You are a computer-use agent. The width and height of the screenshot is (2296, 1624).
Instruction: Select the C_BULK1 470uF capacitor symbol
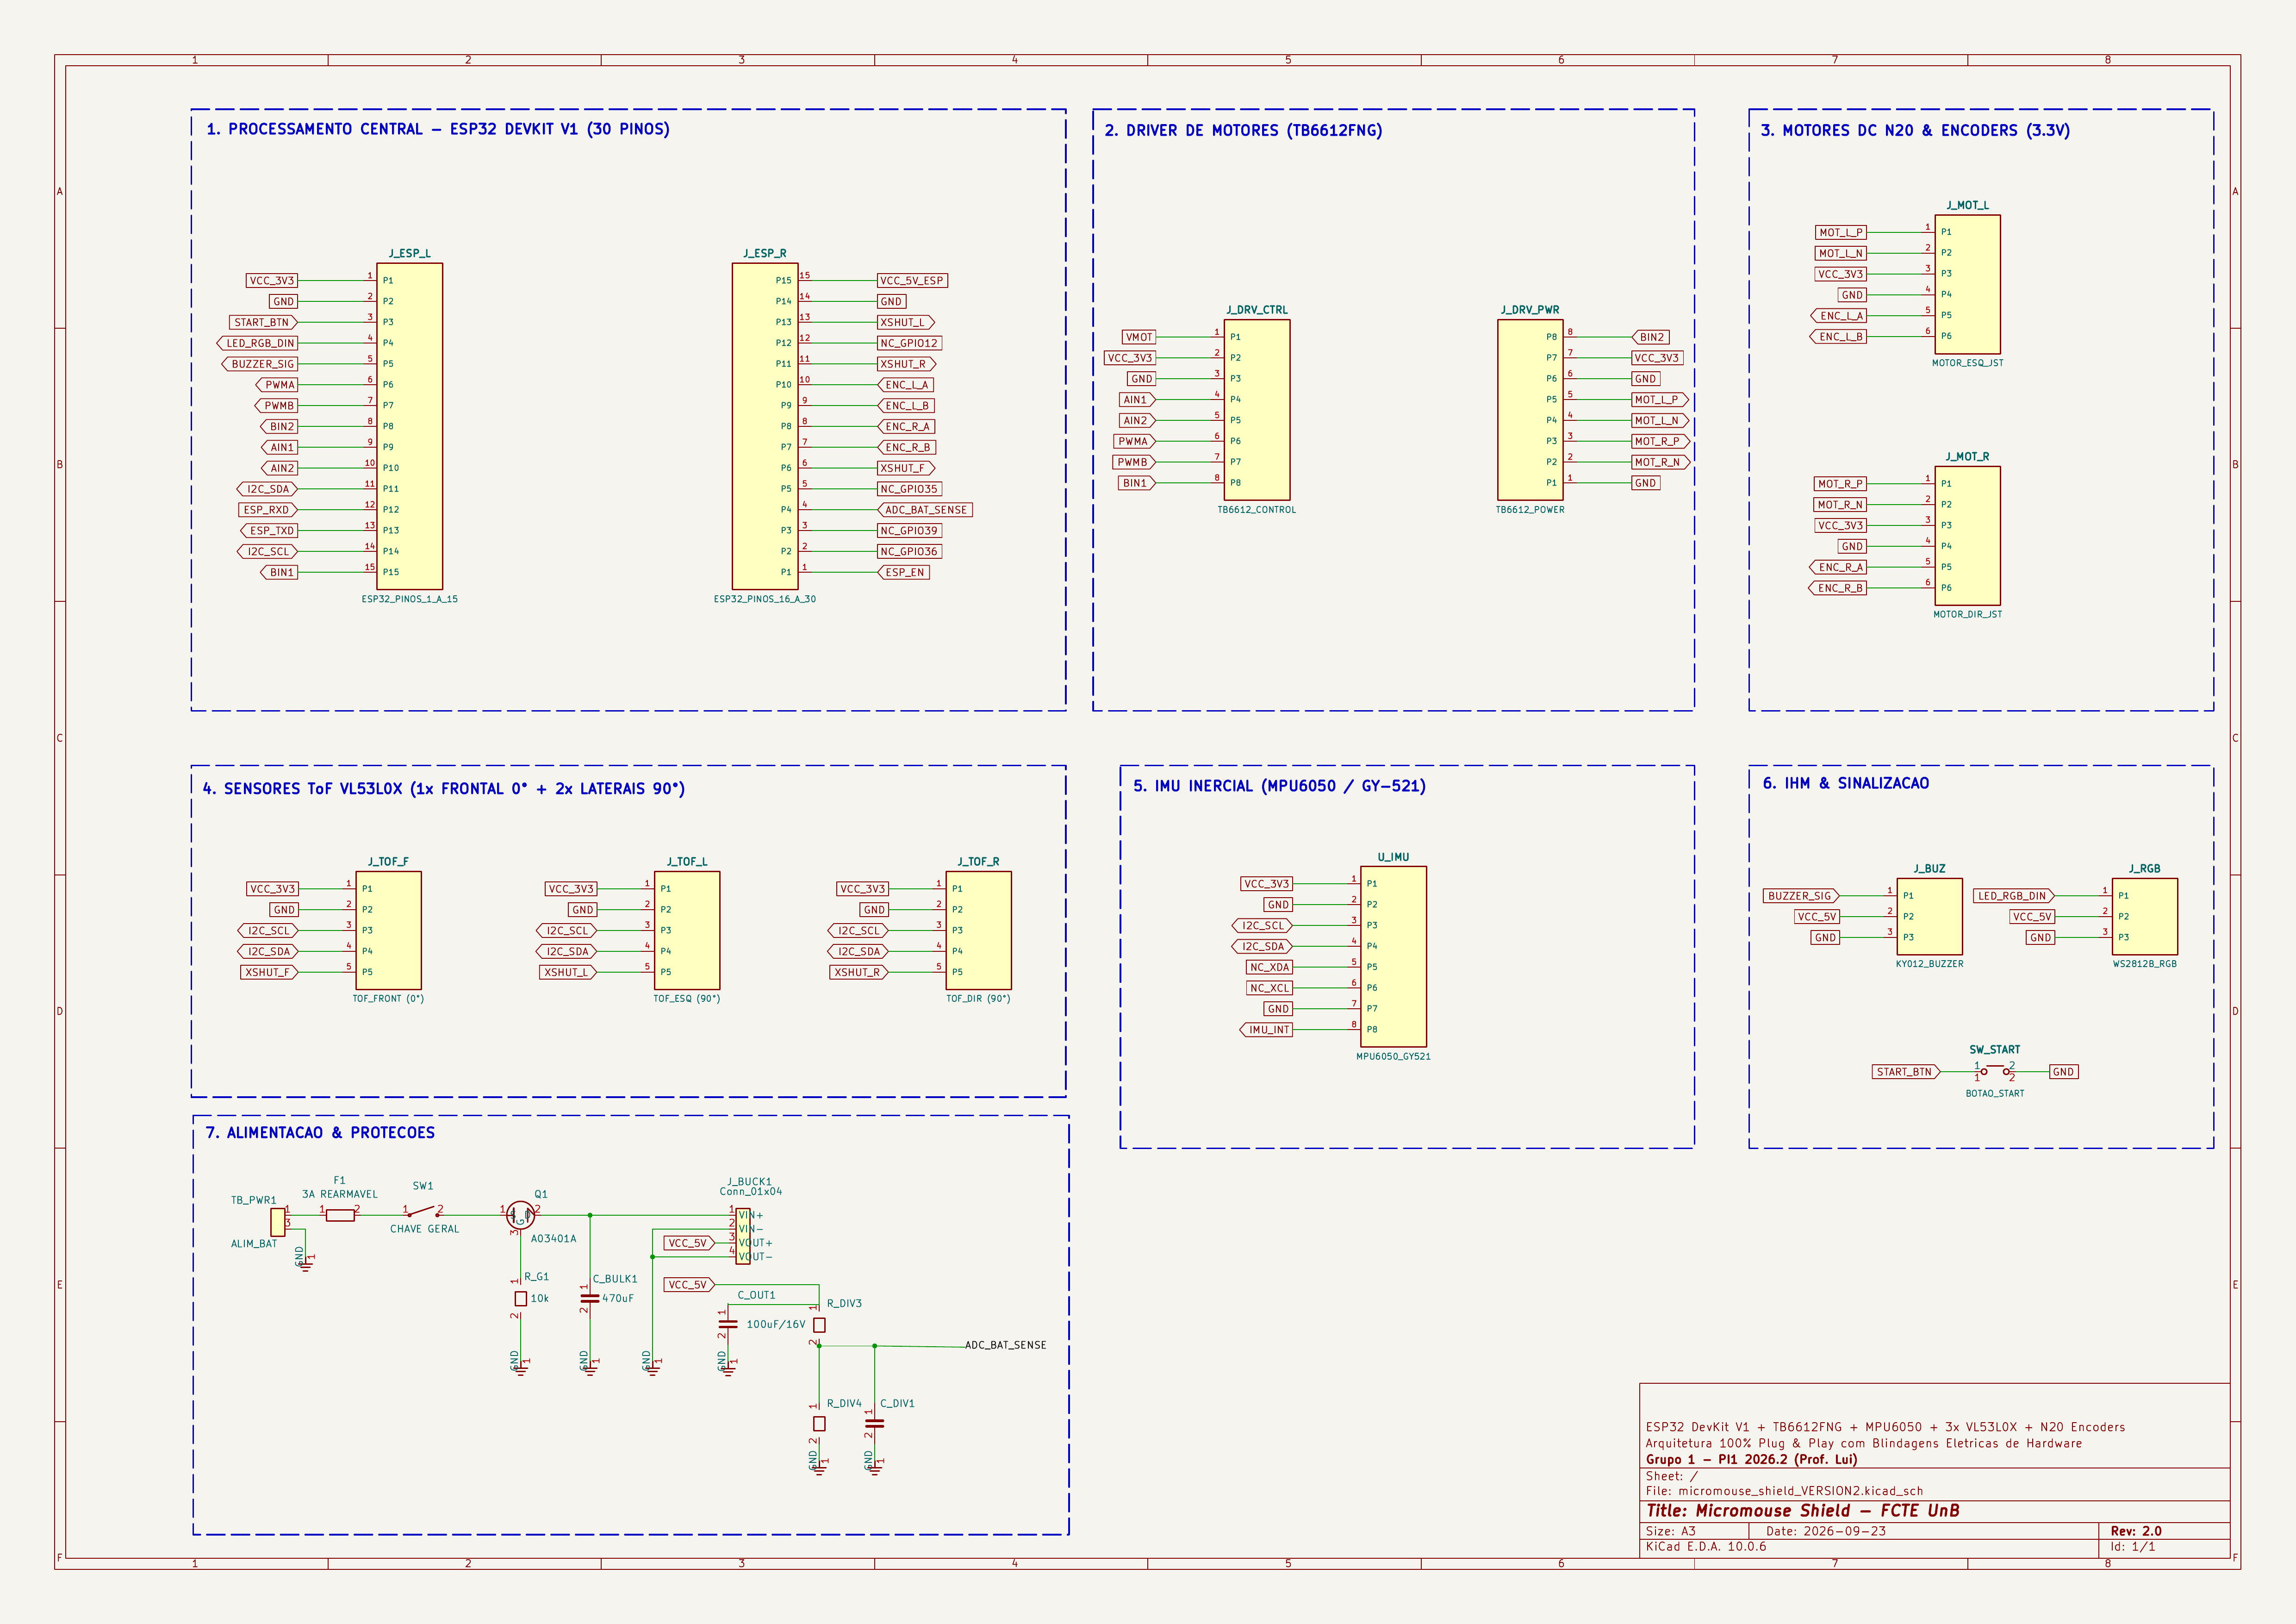590,1298
